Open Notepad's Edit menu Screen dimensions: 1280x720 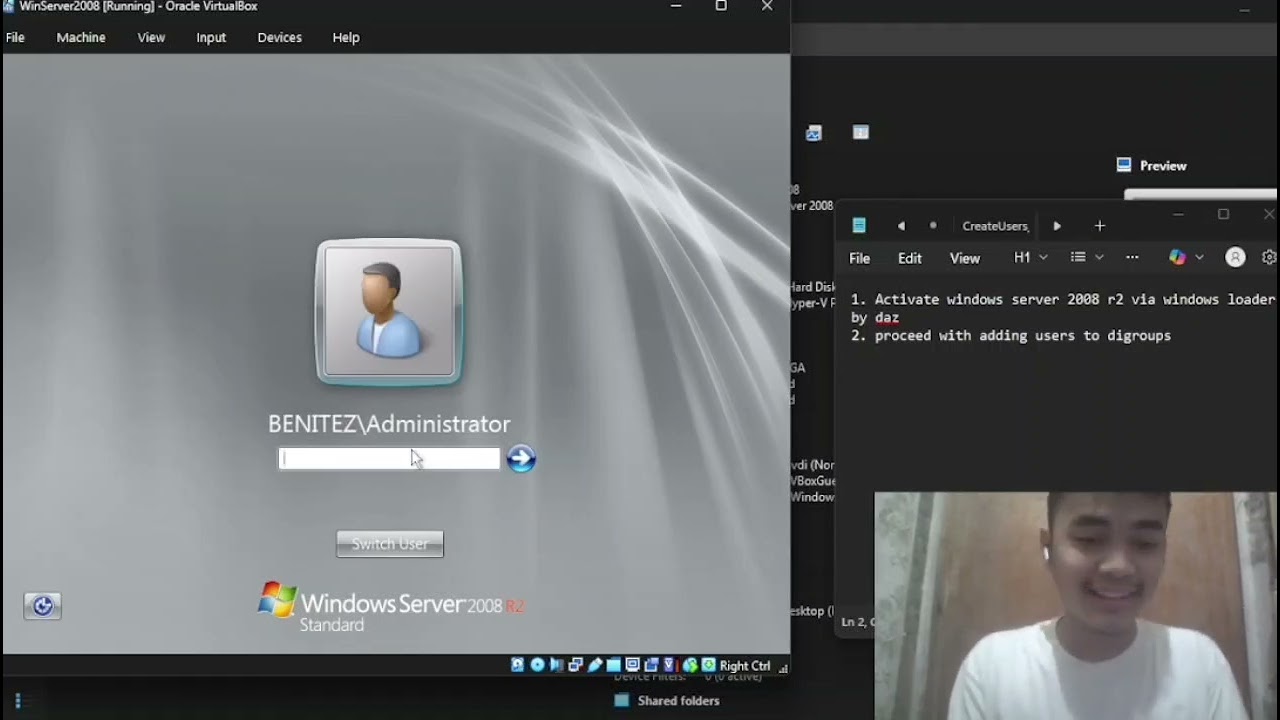[x=910, y=258]
